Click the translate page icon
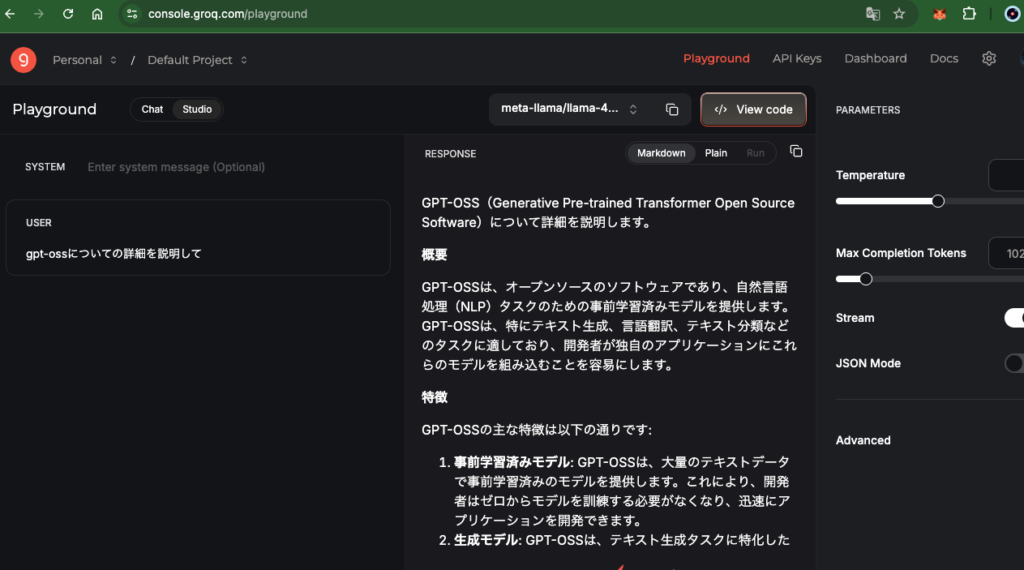 pos(872,14)
